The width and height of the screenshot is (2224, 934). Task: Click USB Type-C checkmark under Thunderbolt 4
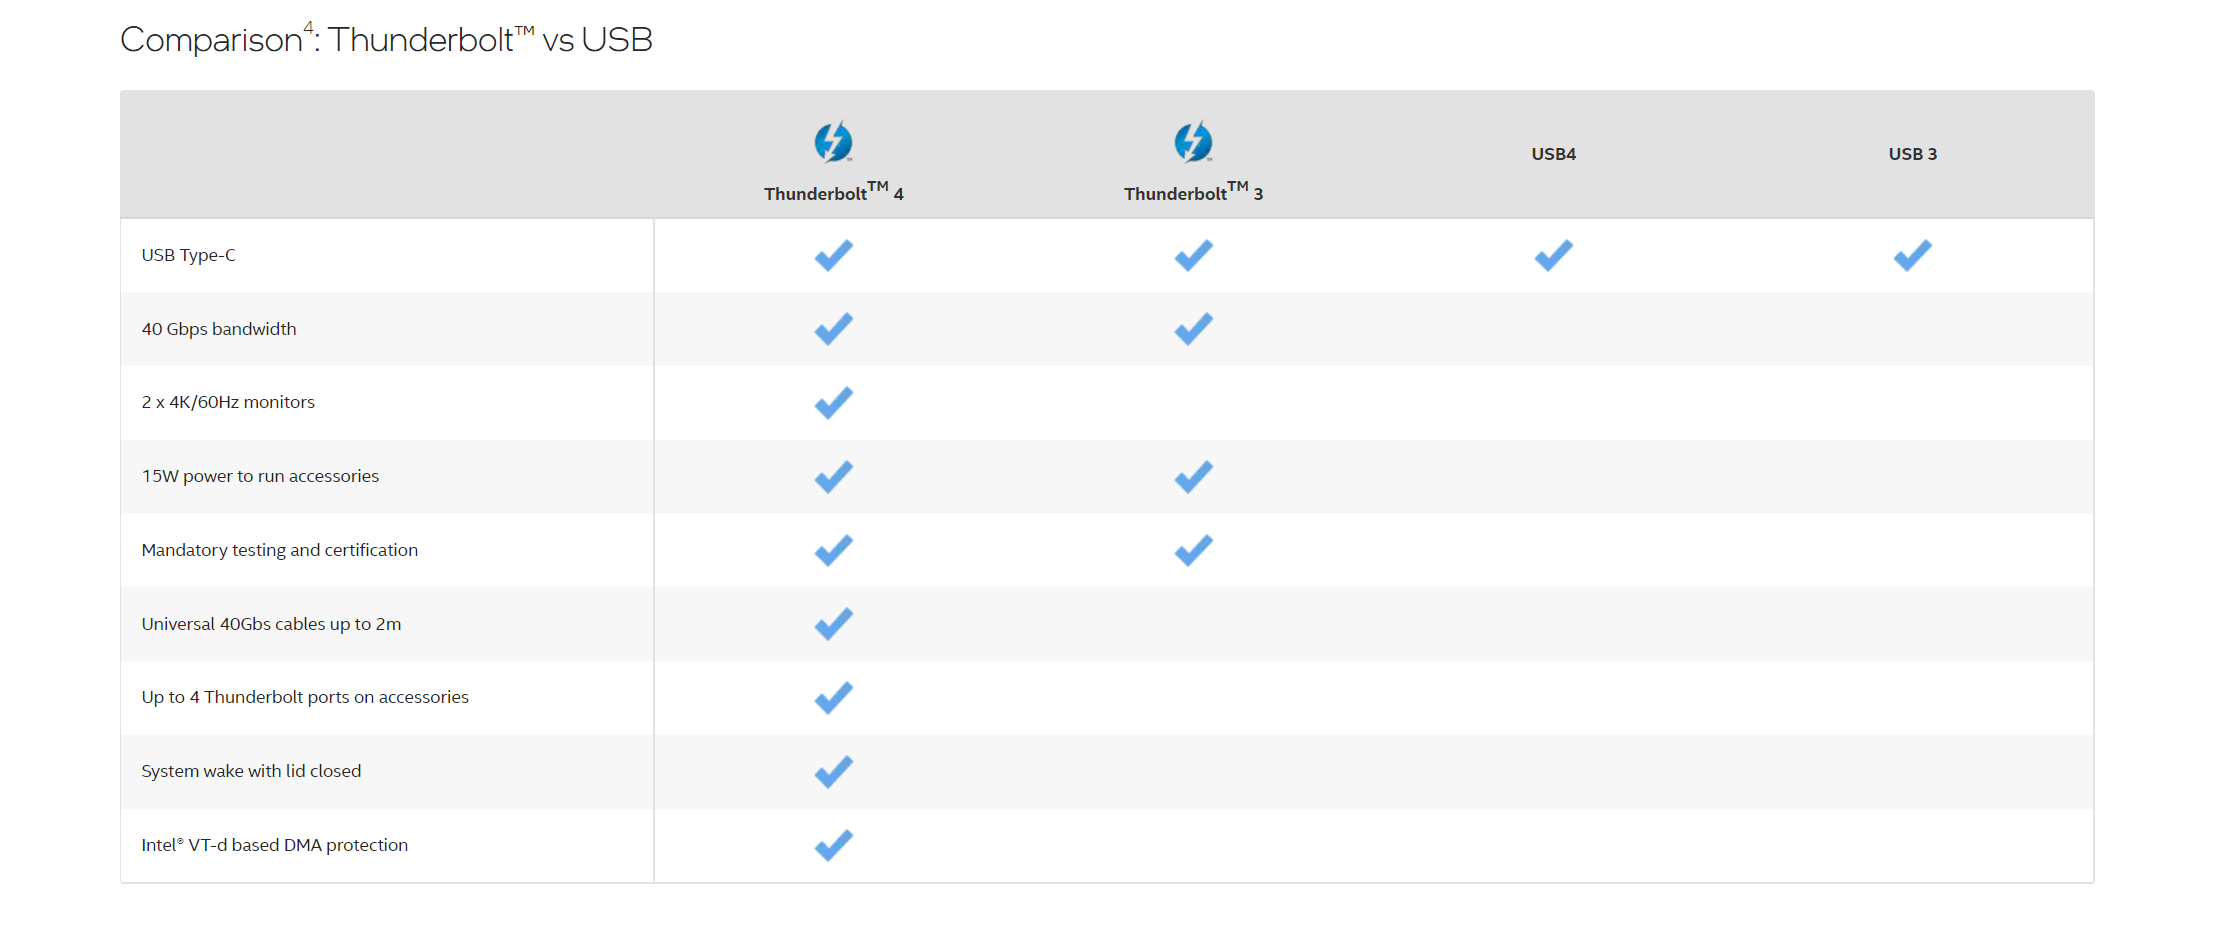(833, 255)
